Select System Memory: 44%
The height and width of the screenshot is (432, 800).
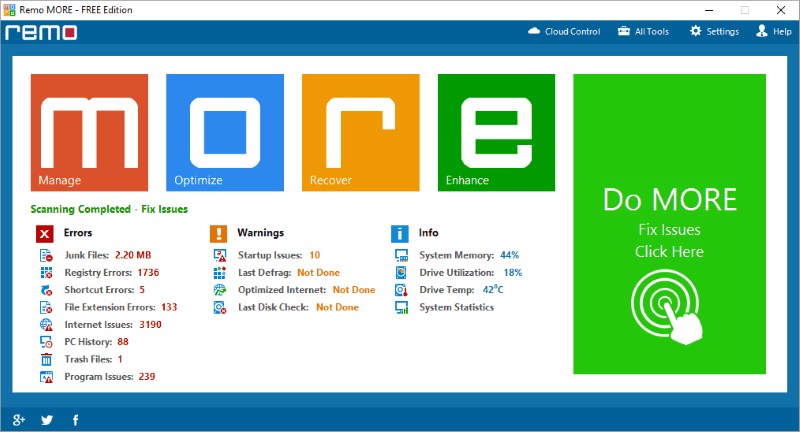point(469,255)
